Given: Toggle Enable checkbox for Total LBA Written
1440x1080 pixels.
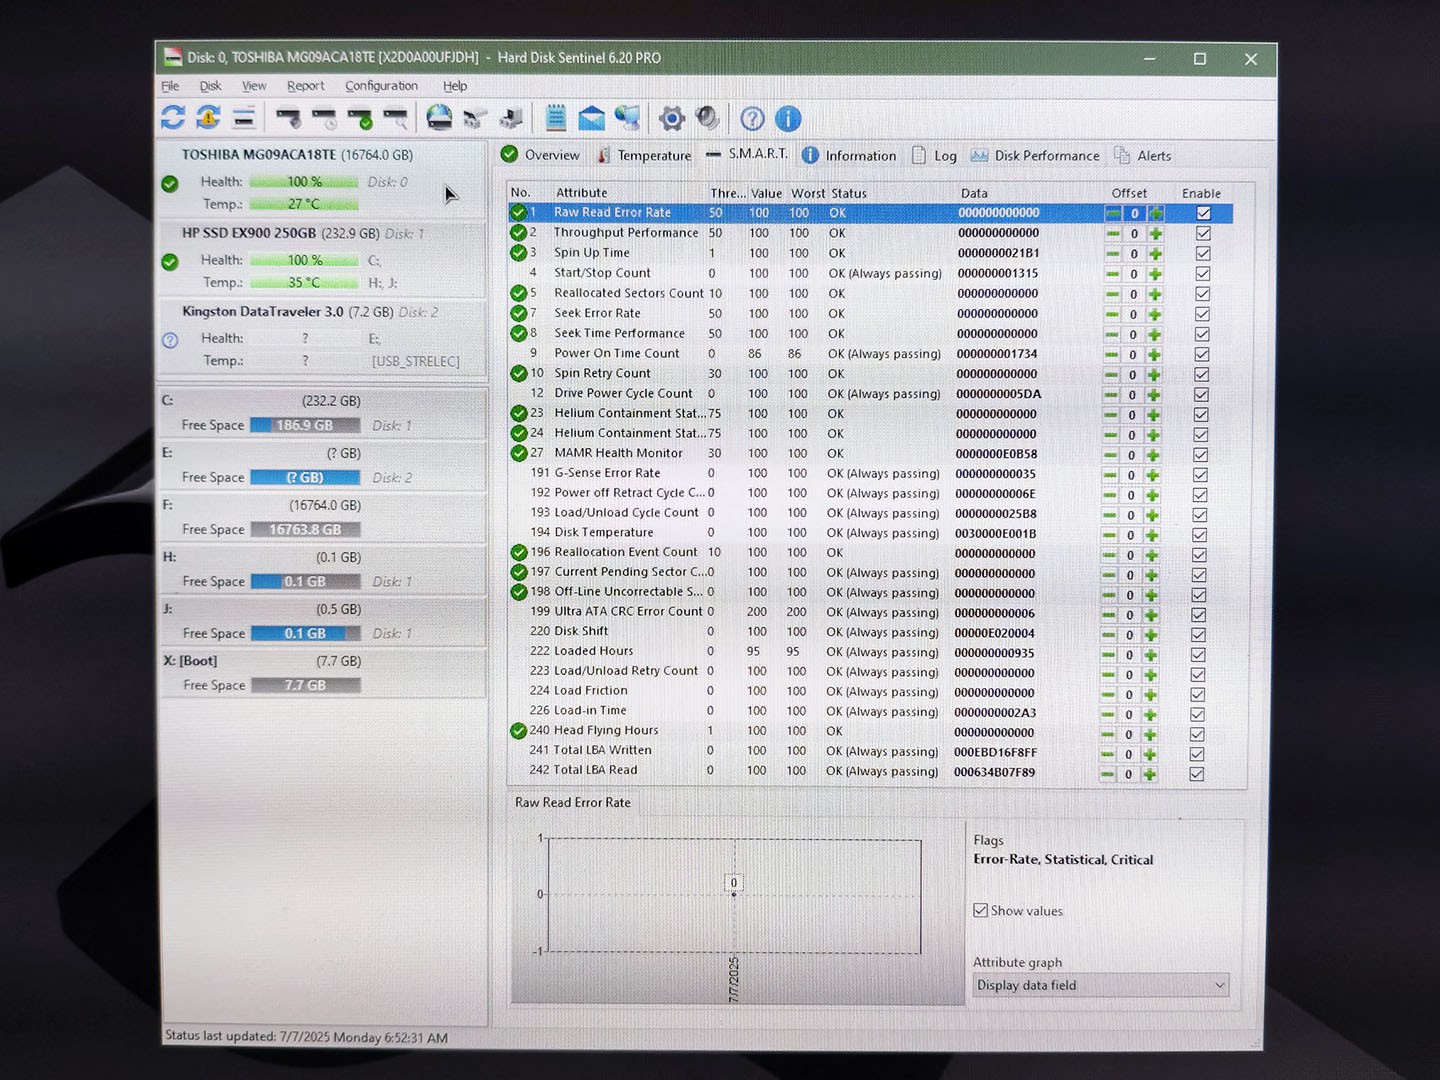Looking at the screenshot, I should coord(1197,754).
